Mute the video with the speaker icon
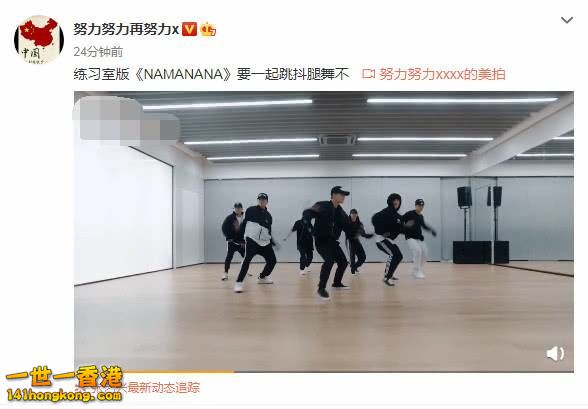Image resolution: width=588 pixels, height=409 pixels. [x=555, y=353]
